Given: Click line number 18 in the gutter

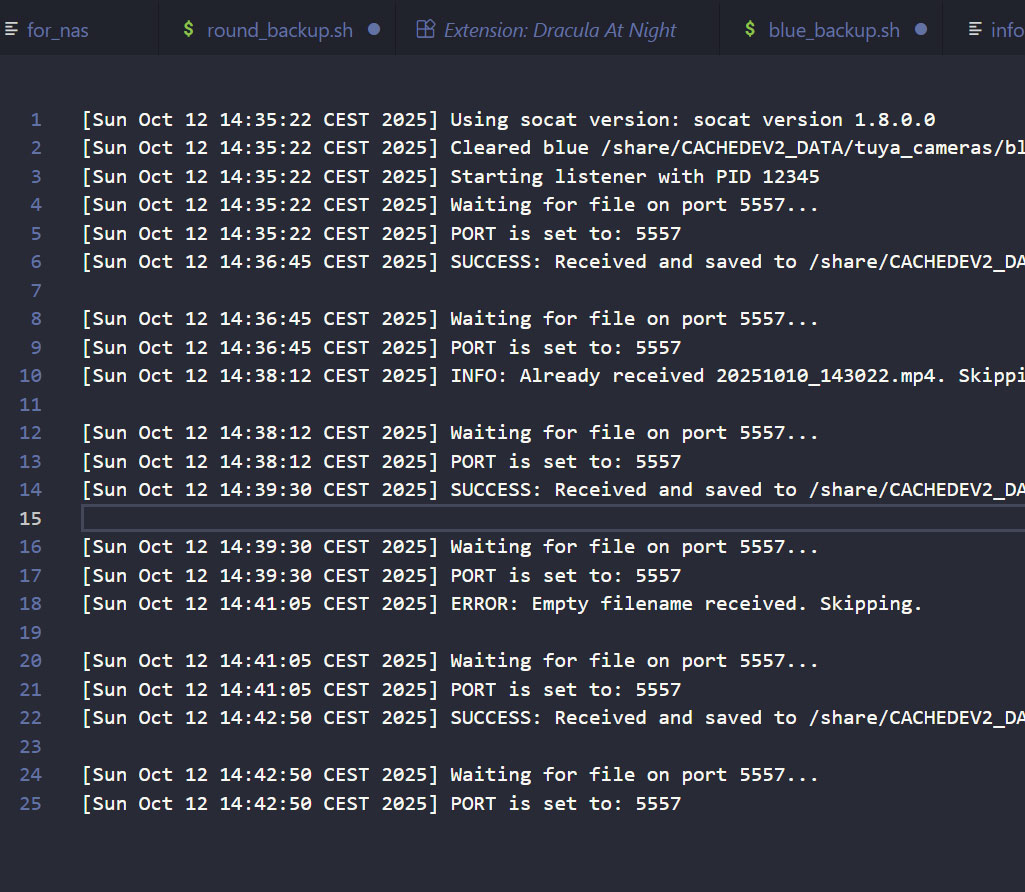Looking at the screenshot, I should point(31,604).
